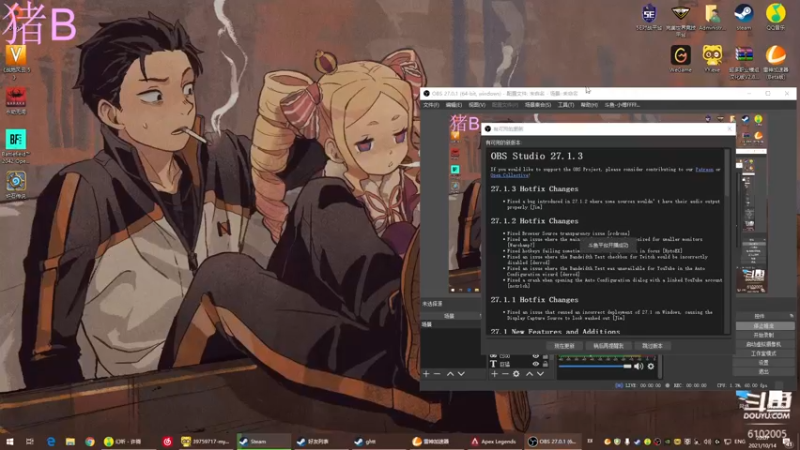Open the YY voice desktop icon
800x450 pixels.
click(712, 59)
